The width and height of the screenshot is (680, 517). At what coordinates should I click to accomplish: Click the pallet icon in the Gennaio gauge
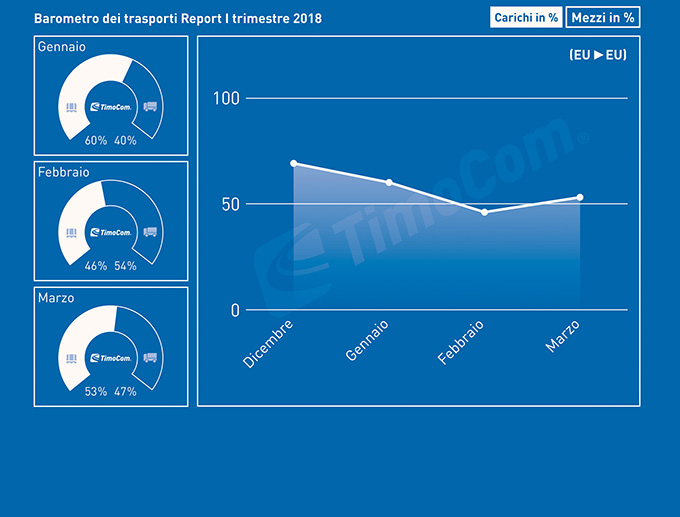71,107
